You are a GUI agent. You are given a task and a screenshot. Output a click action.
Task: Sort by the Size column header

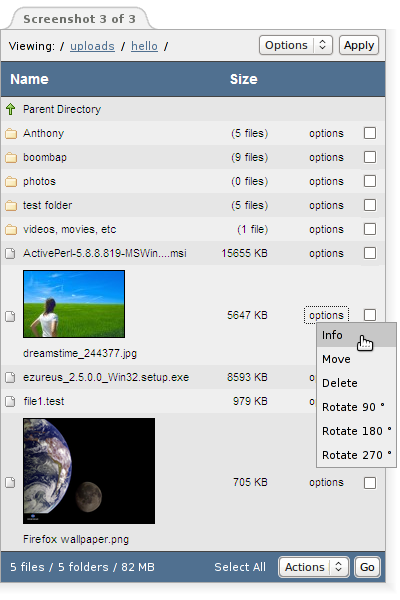click(x=243, y=79)
